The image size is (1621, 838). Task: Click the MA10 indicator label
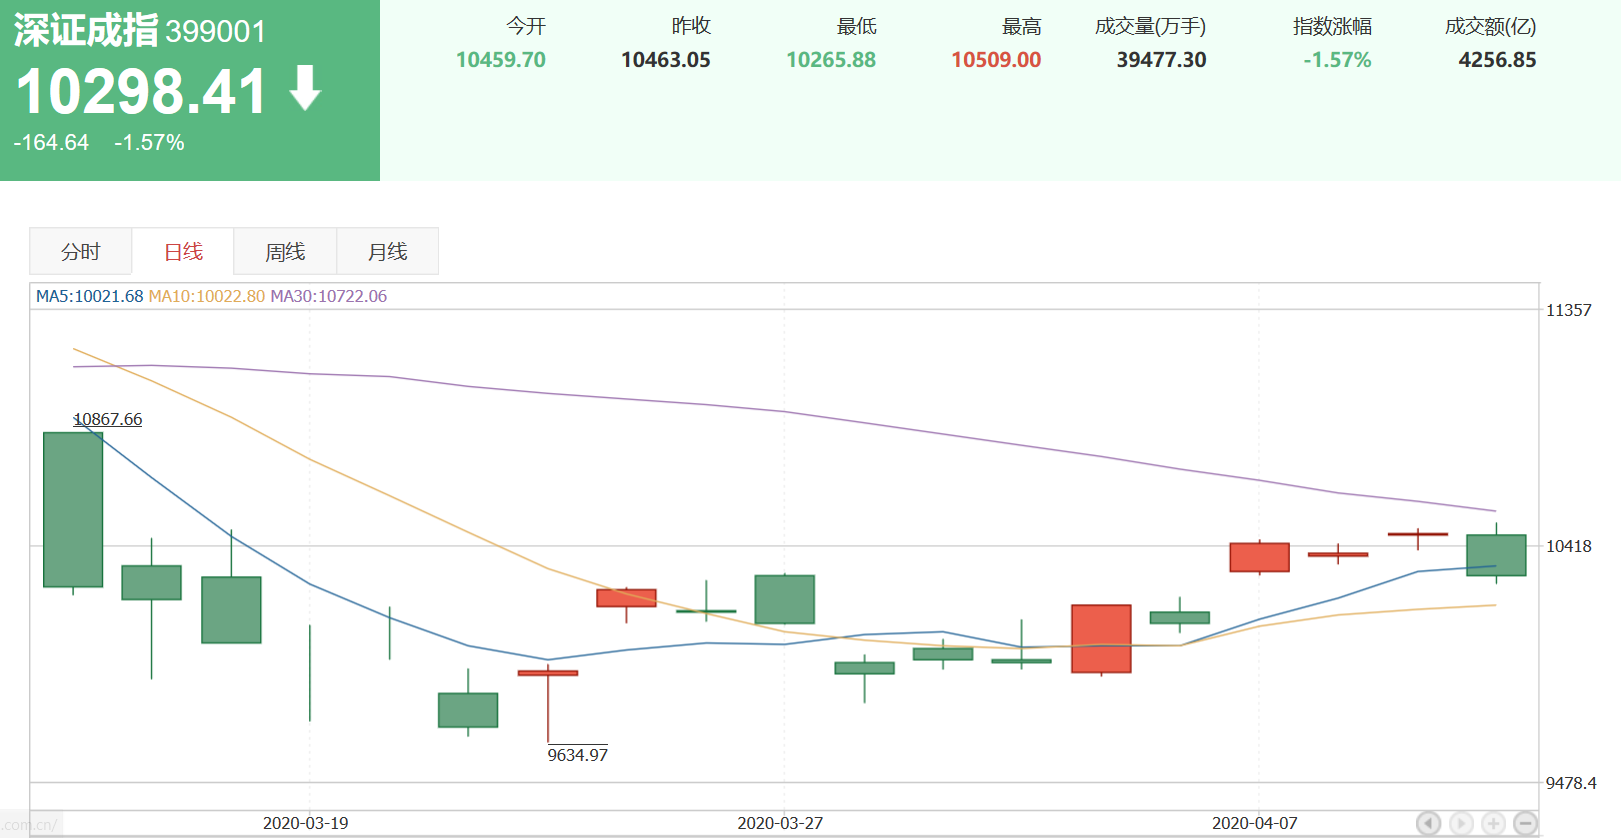(206, 296)
